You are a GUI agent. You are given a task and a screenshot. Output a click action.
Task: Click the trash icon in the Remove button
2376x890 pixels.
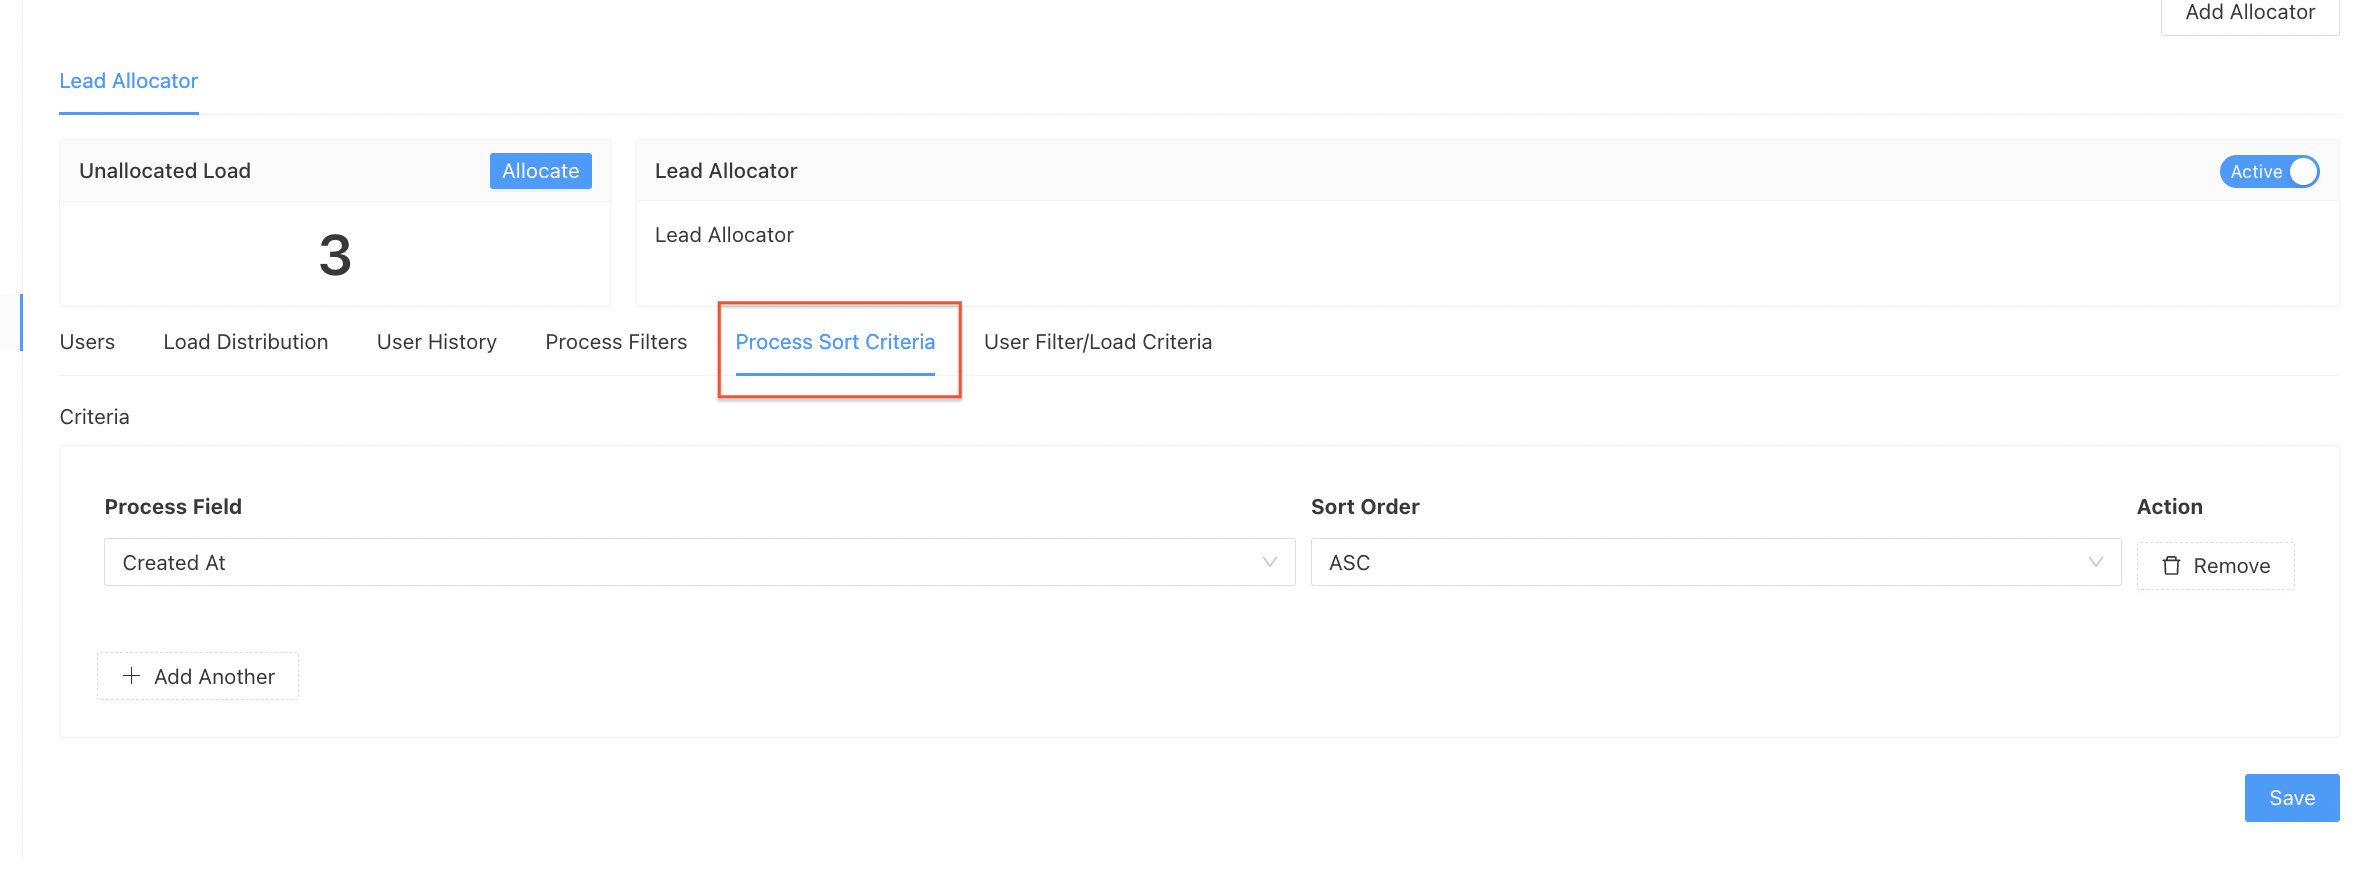tap(2171, 566)
